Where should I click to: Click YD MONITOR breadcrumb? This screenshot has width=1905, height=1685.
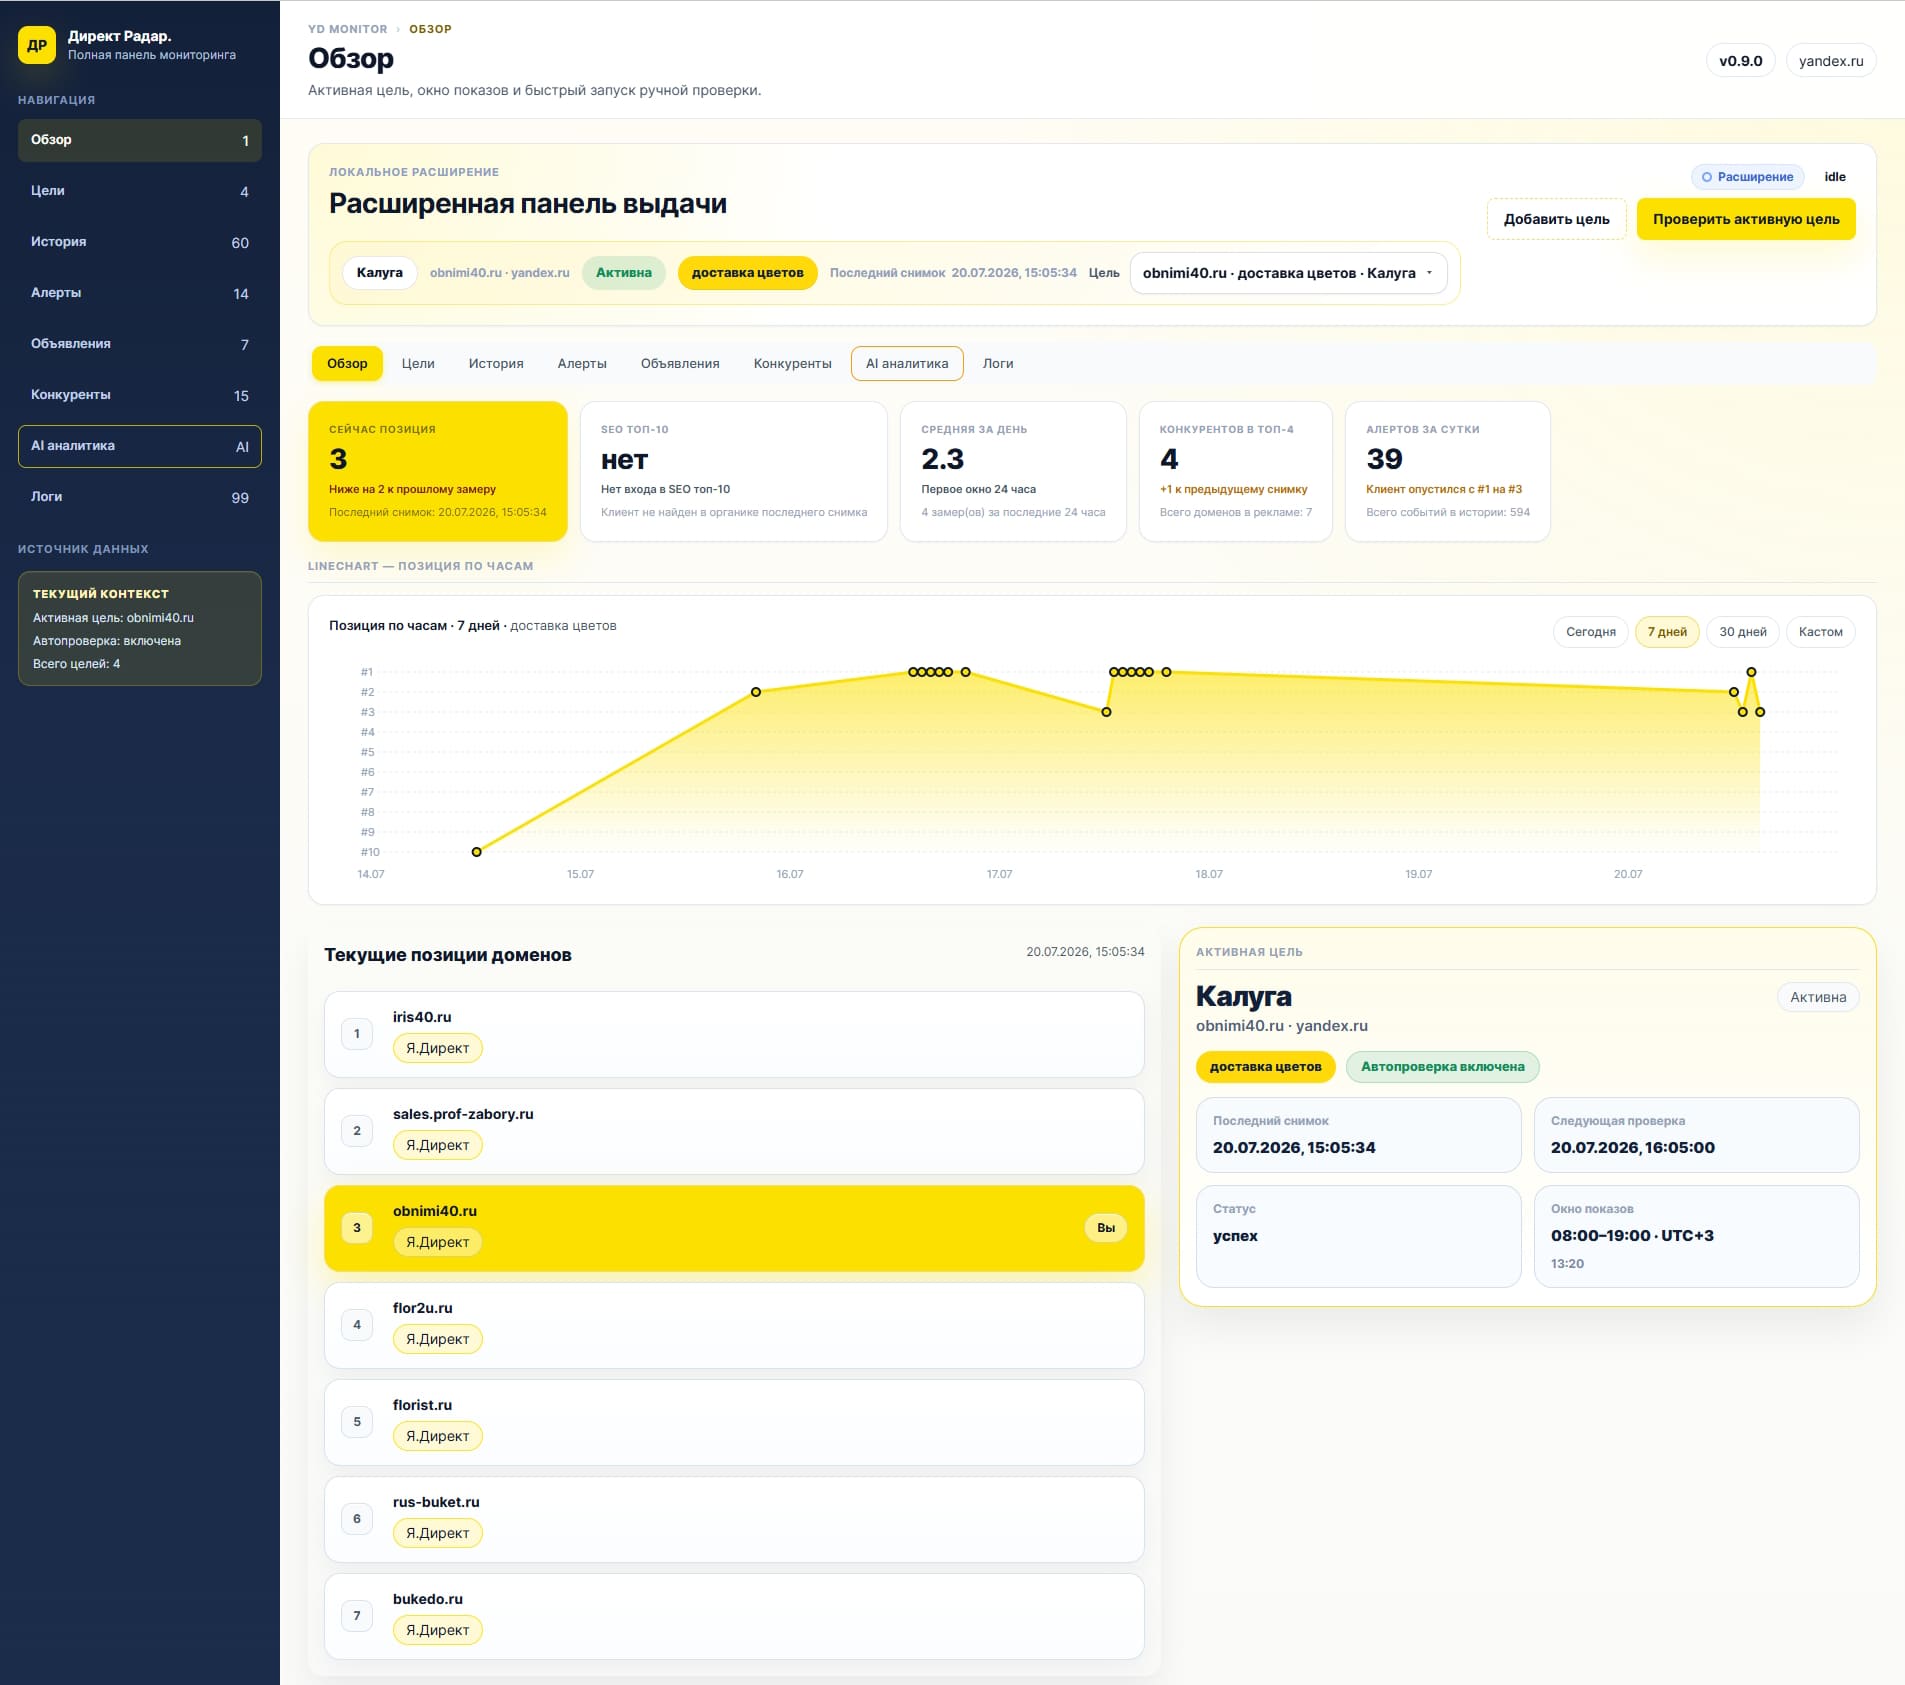pyautogui.click(x=347, y=29)
